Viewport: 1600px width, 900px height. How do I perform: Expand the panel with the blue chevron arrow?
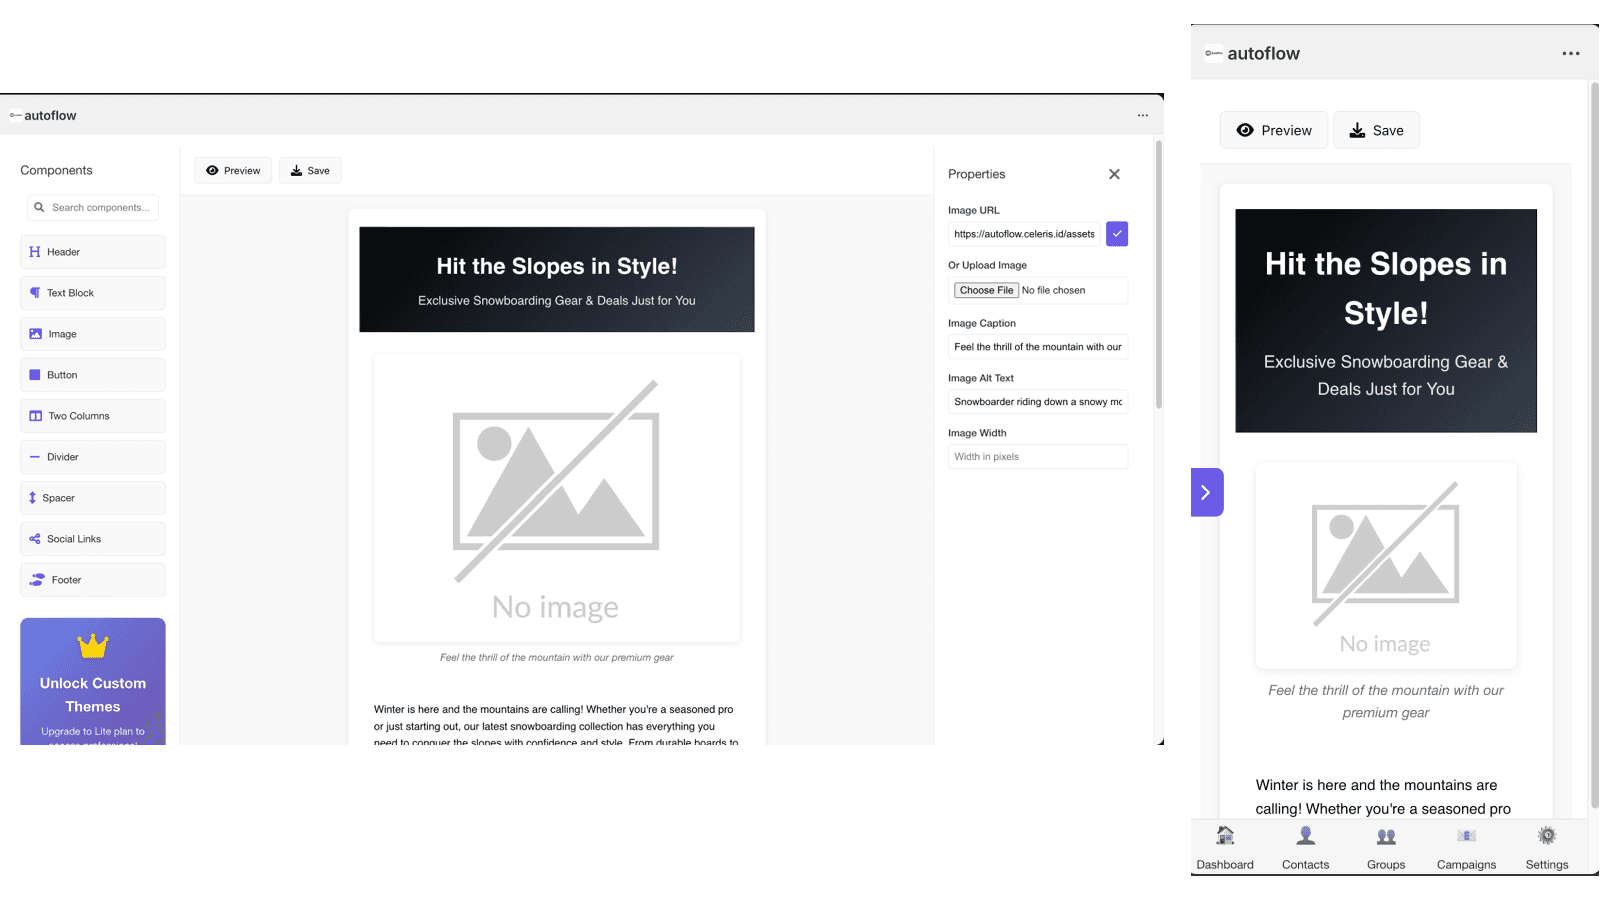pos(1207,492)
